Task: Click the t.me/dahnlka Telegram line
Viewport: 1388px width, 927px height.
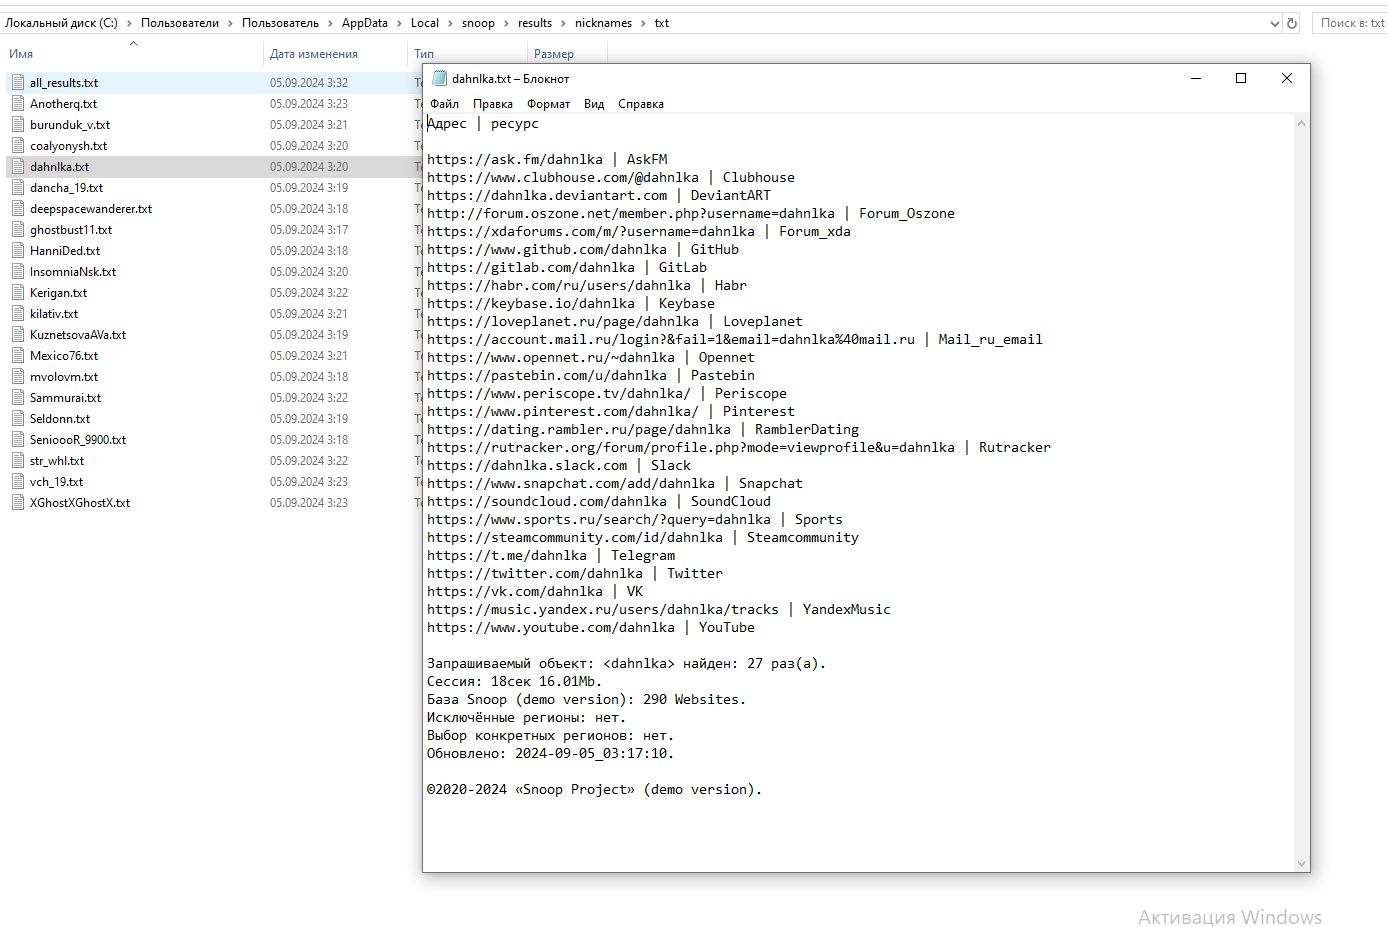Action: [x=551, y=556]
